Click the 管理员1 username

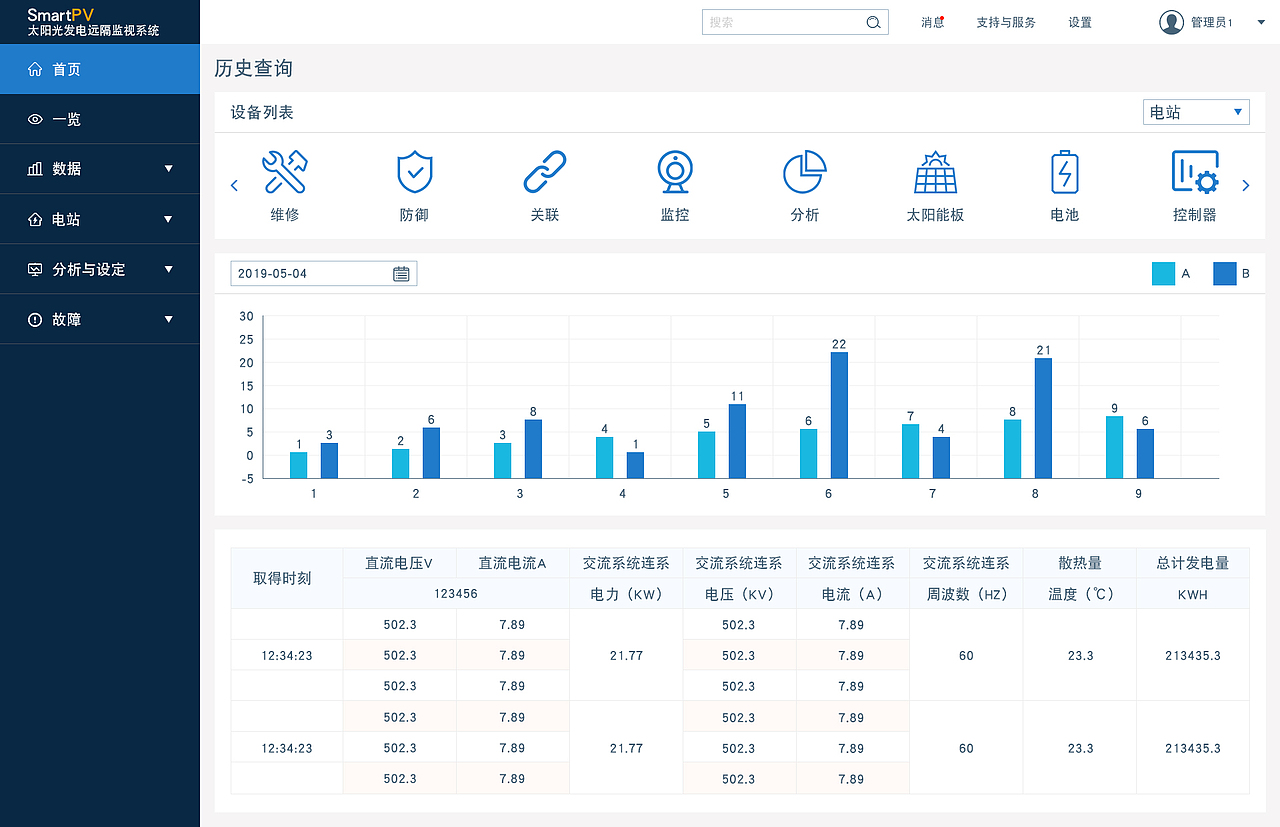coord(1212,22)
